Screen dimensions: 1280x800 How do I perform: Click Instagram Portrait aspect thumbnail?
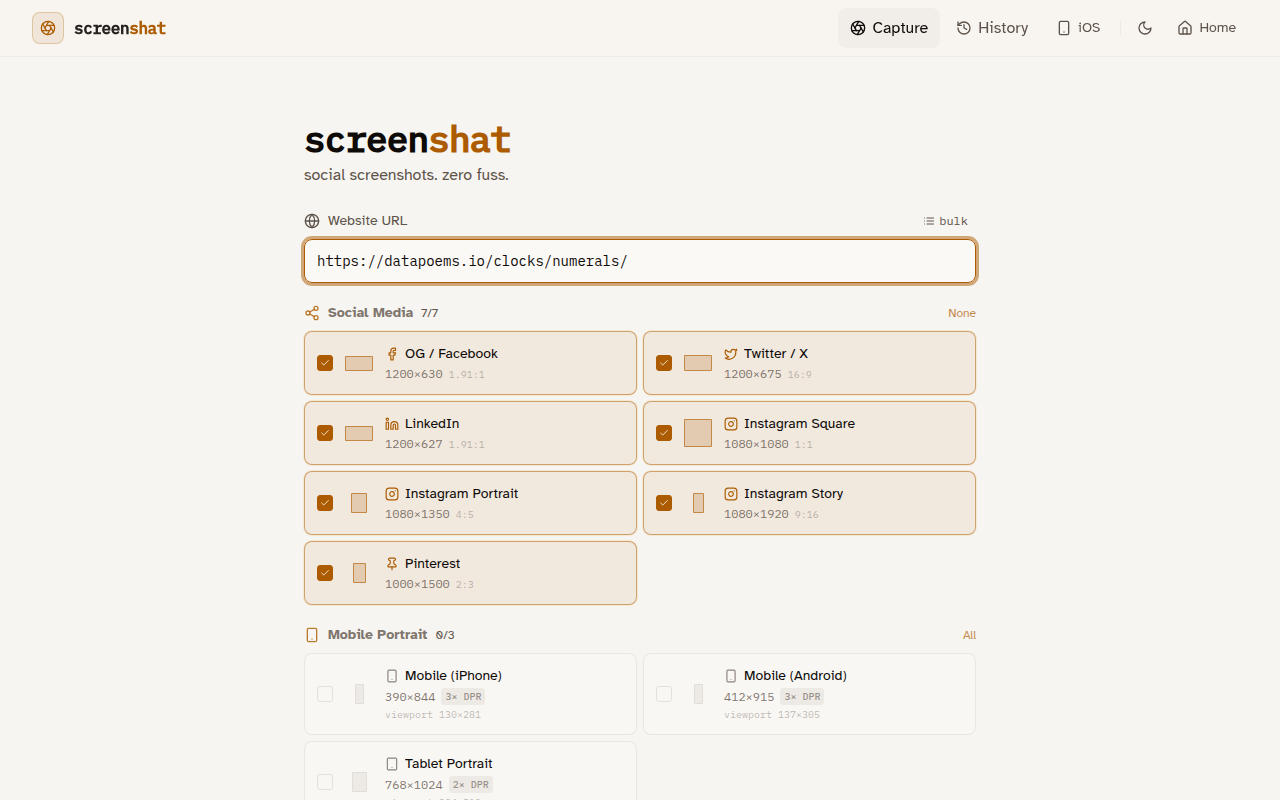tap(359, 503)
